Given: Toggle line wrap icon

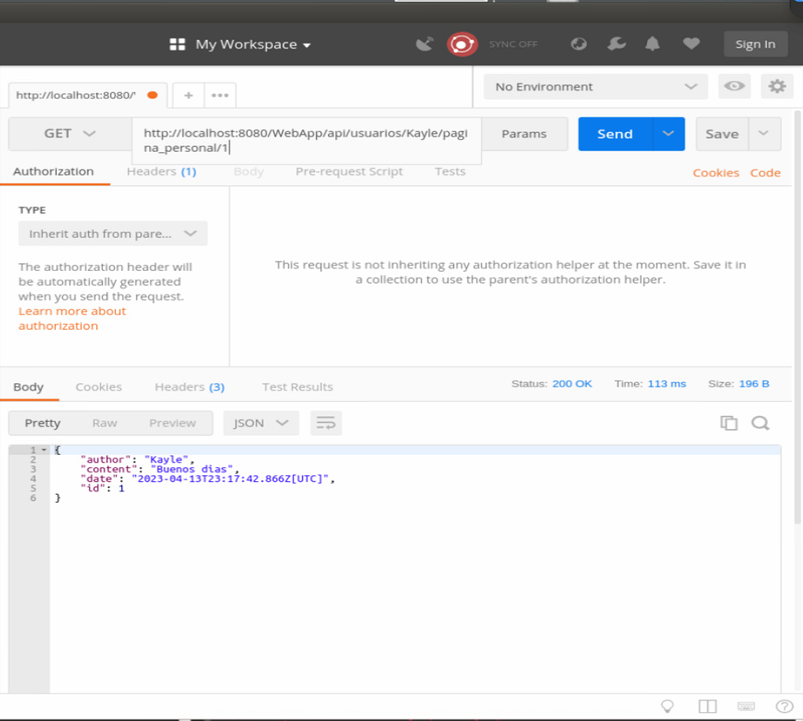Looking at the screenshot, I should pyautogui.click(x=326, y=423).
